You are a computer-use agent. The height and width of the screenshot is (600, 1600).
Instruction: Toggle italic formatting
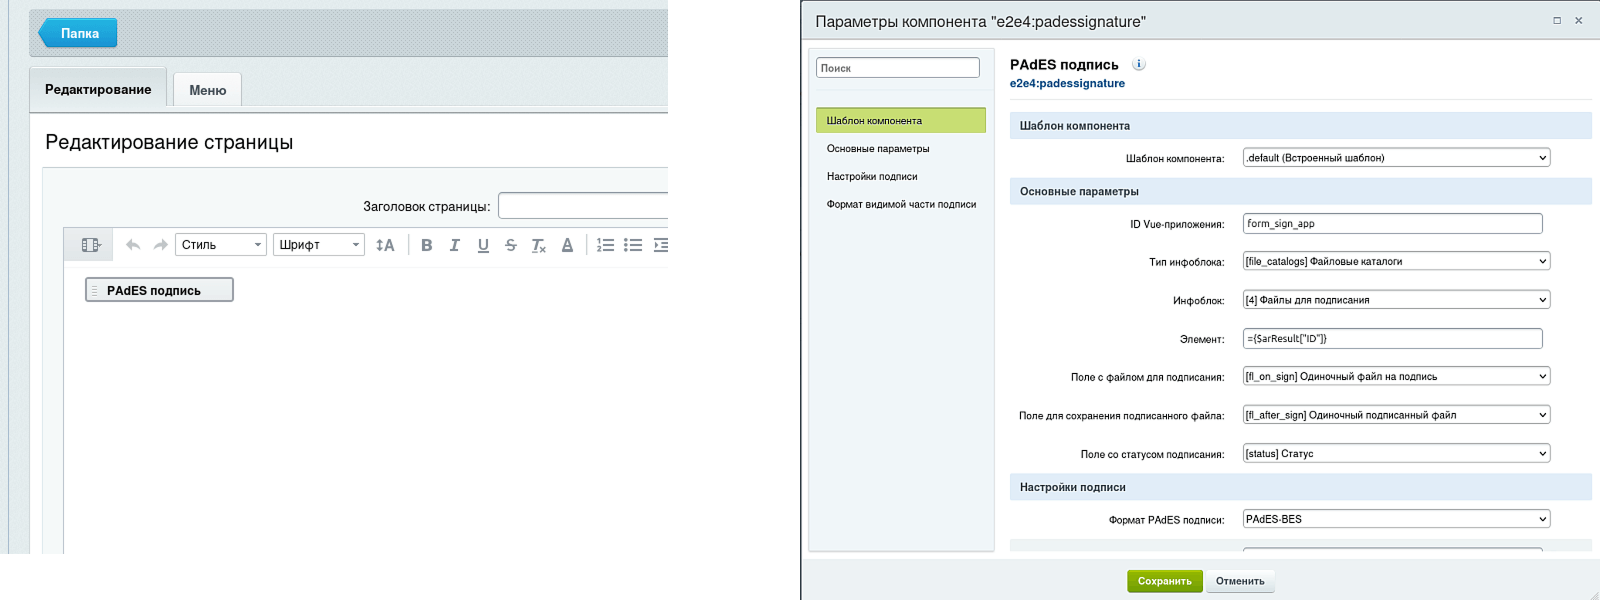click(455, 245)
